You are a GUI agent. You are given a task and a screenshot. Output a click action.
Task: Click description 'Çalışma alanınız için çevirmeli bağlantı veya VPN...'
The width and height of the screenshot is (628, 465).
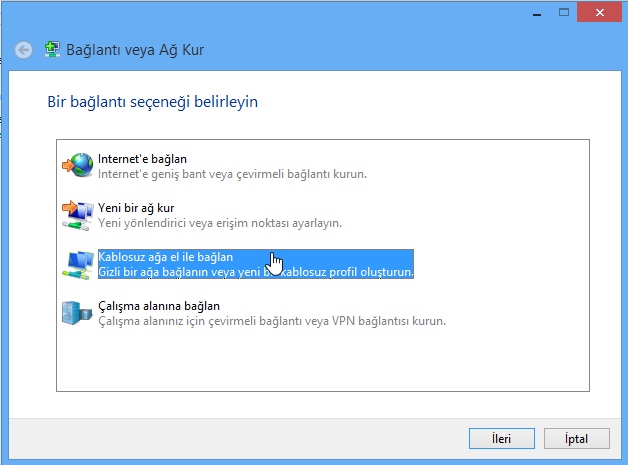[272, 321]
